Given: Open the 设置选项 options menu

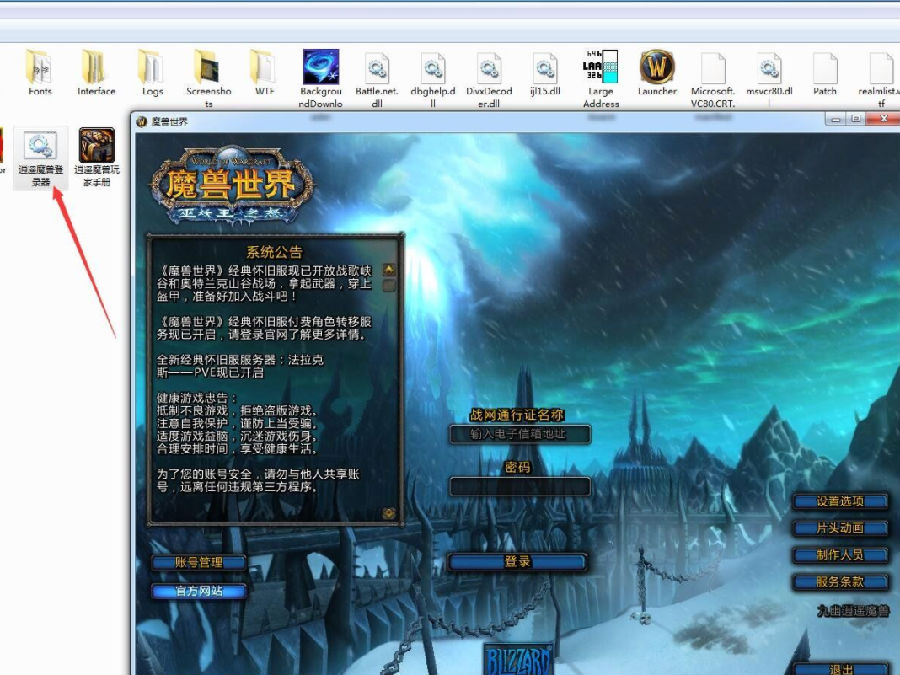Looking at the screenshot, I should coord(842,502).
